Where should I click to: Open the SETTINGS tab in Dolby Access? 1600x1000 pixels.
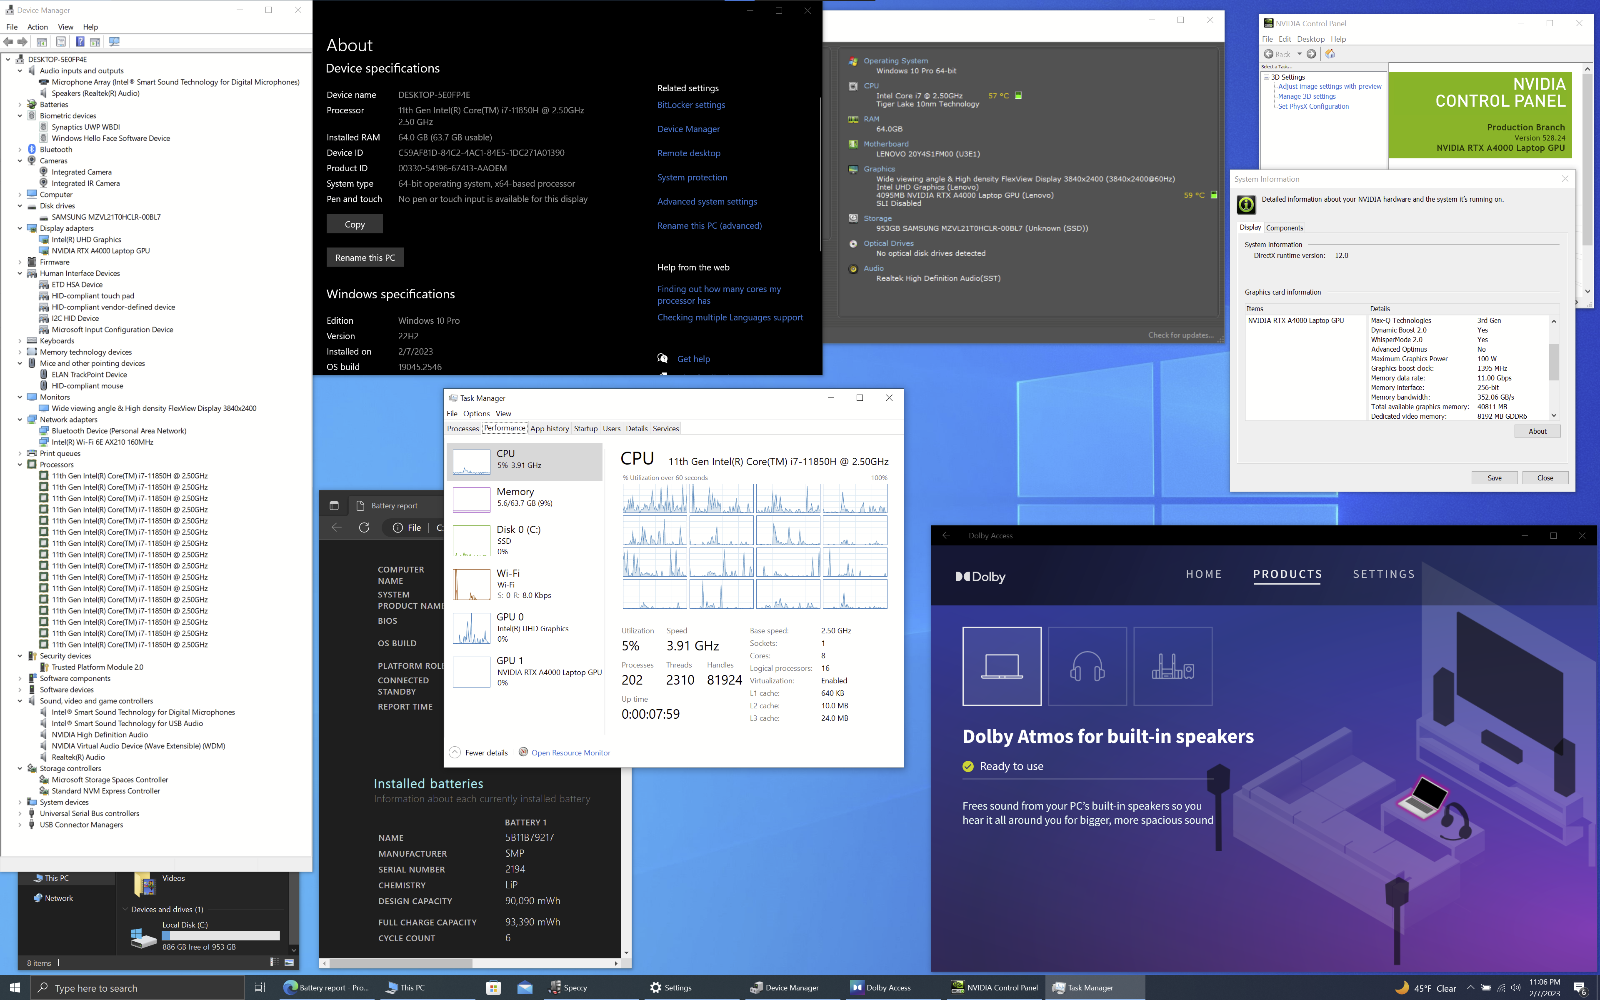[1384, 574]
